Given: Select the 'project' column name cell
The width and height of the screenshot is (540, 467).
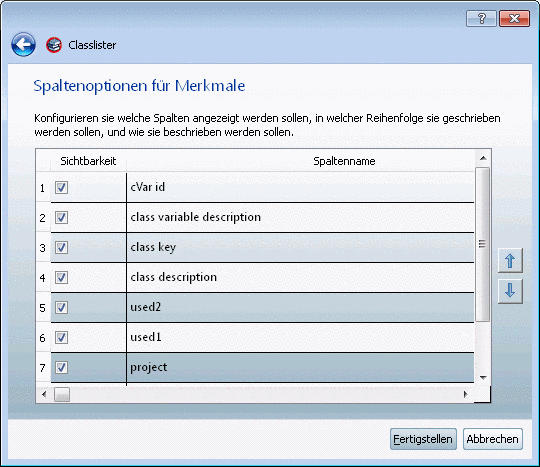Looking at the screenshot, I should tap(300, 367).
